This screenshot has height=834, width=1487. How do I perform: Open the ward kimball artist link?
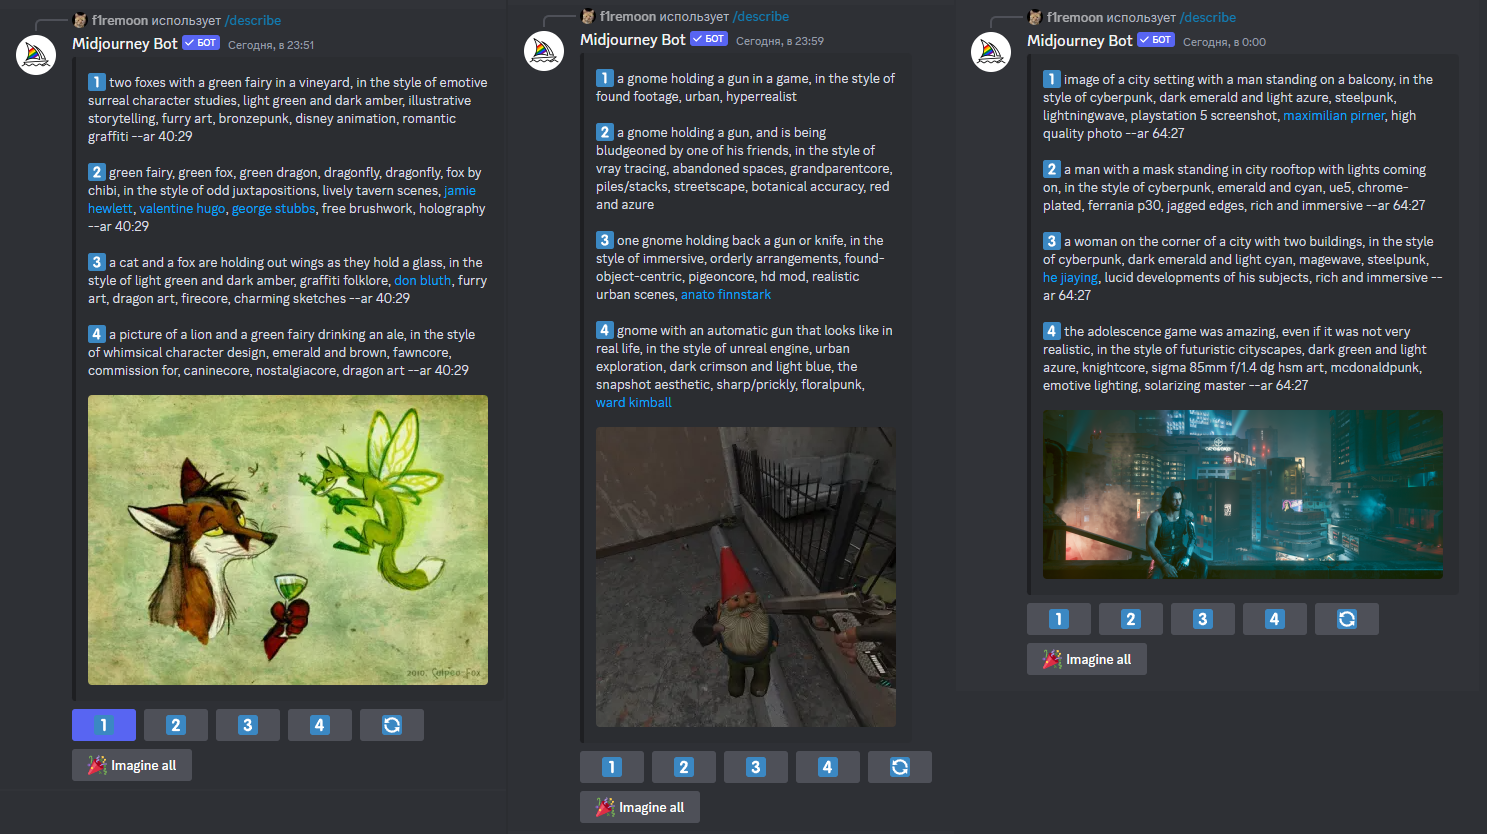tap(634, 403)
